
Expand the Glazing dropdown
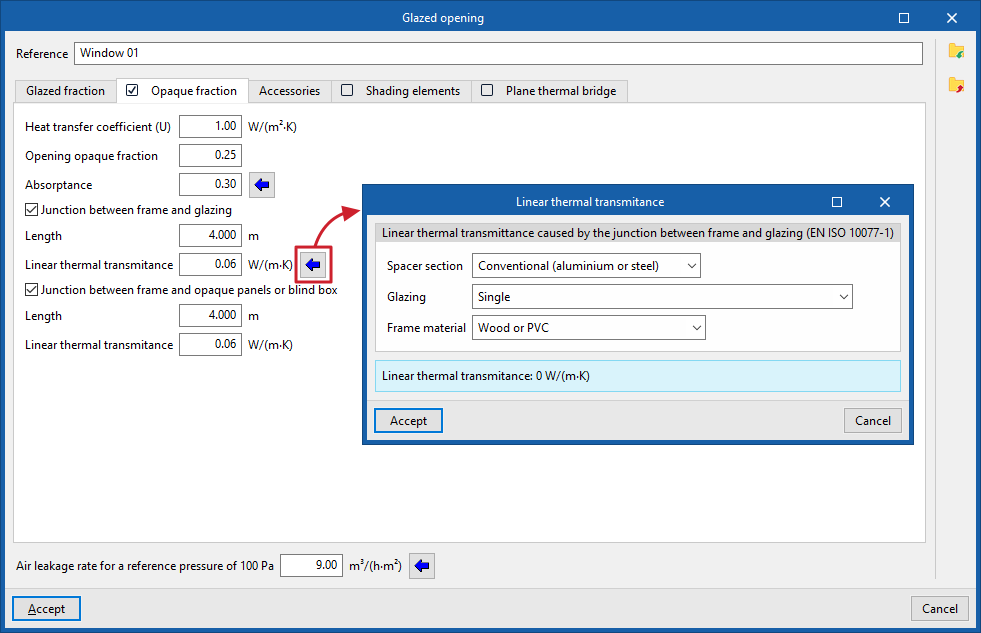point(662,297)
